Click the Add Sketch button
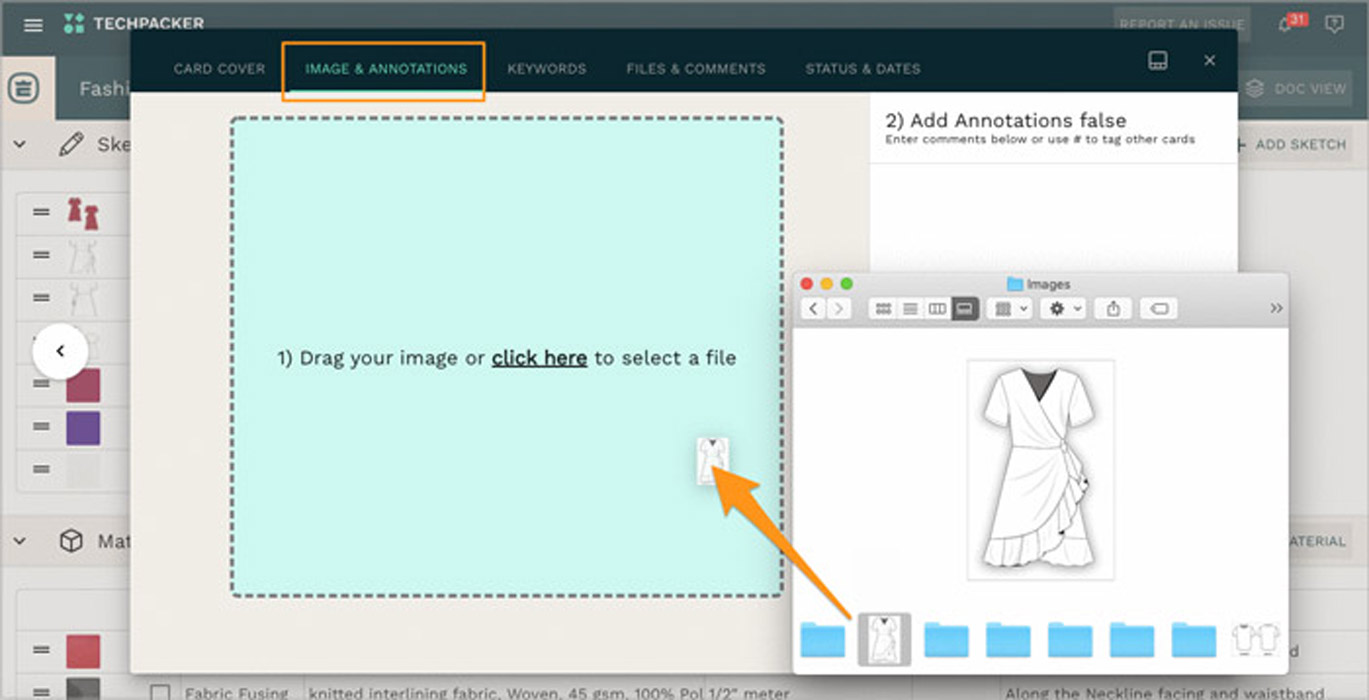 coord(1291,144)
